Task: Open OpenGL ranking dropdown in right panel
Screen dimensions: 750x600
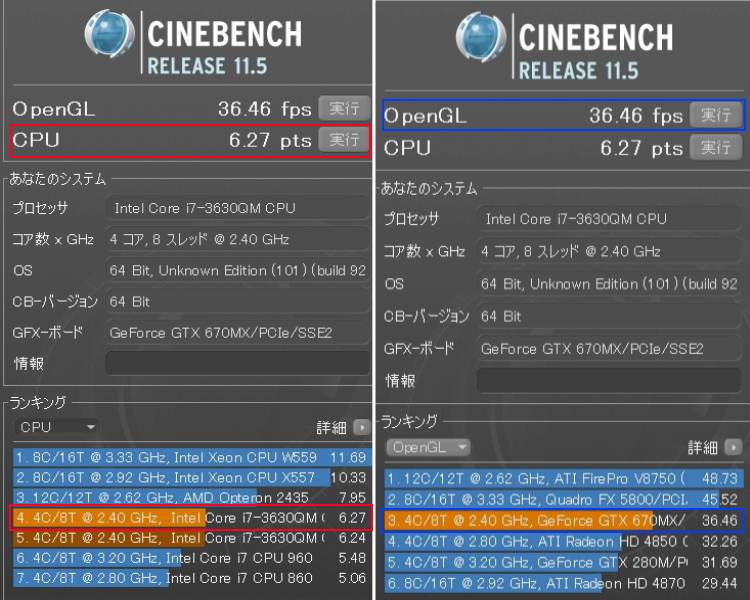Action: (x=428, y=447)
